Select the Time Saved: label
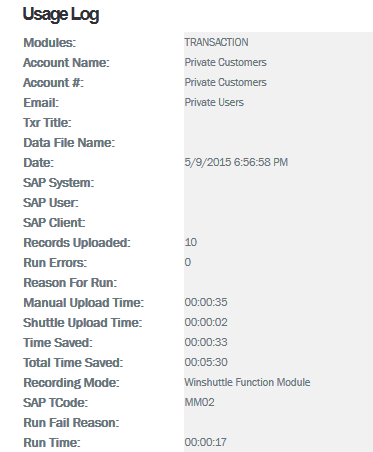 pyautogui.click(x=58, y=343)
